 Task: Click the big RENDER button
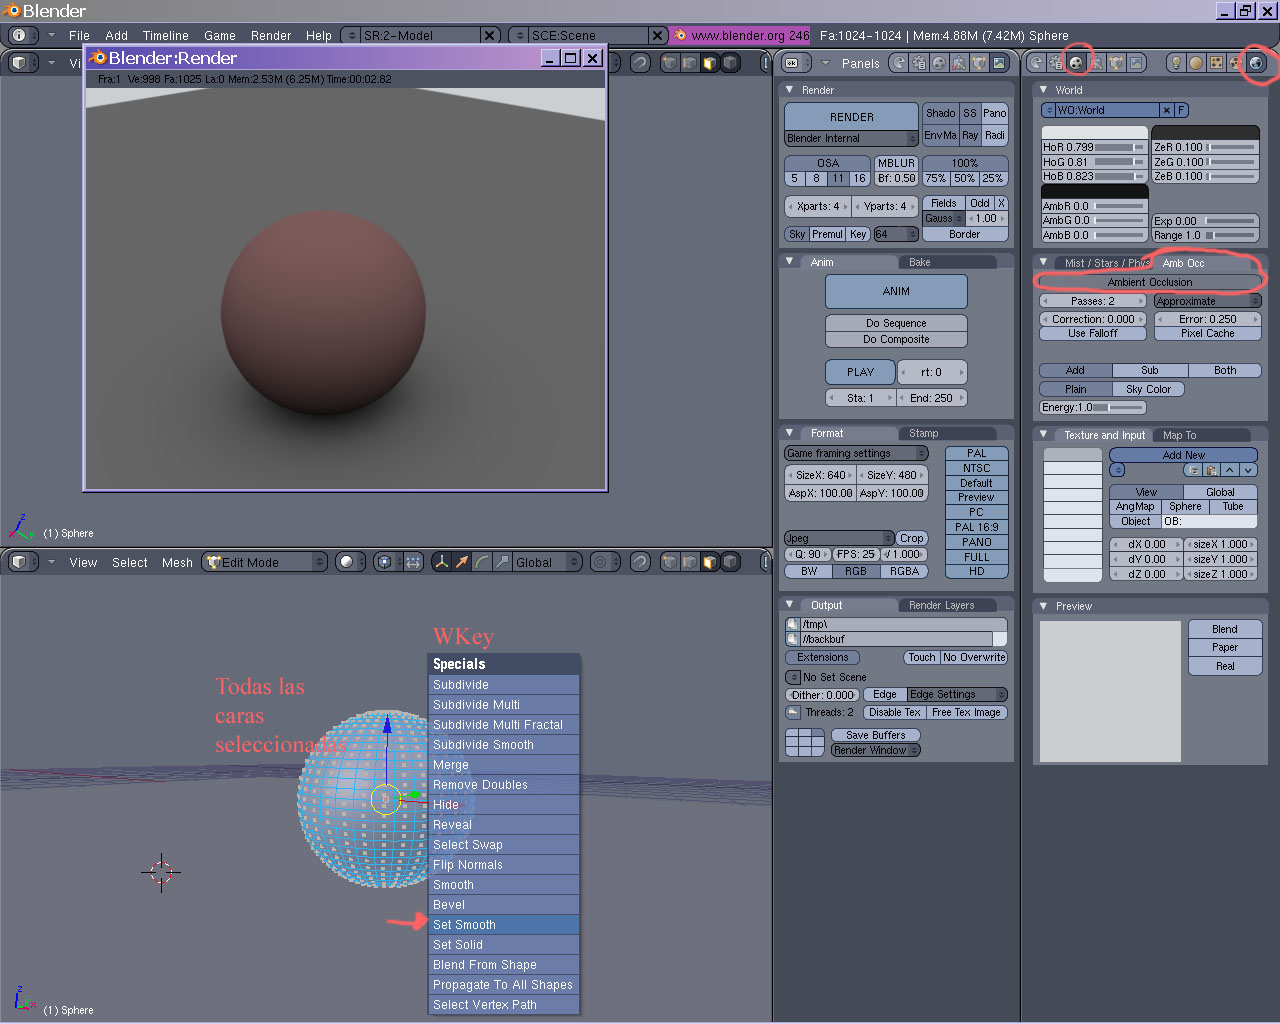pos(852,117)
